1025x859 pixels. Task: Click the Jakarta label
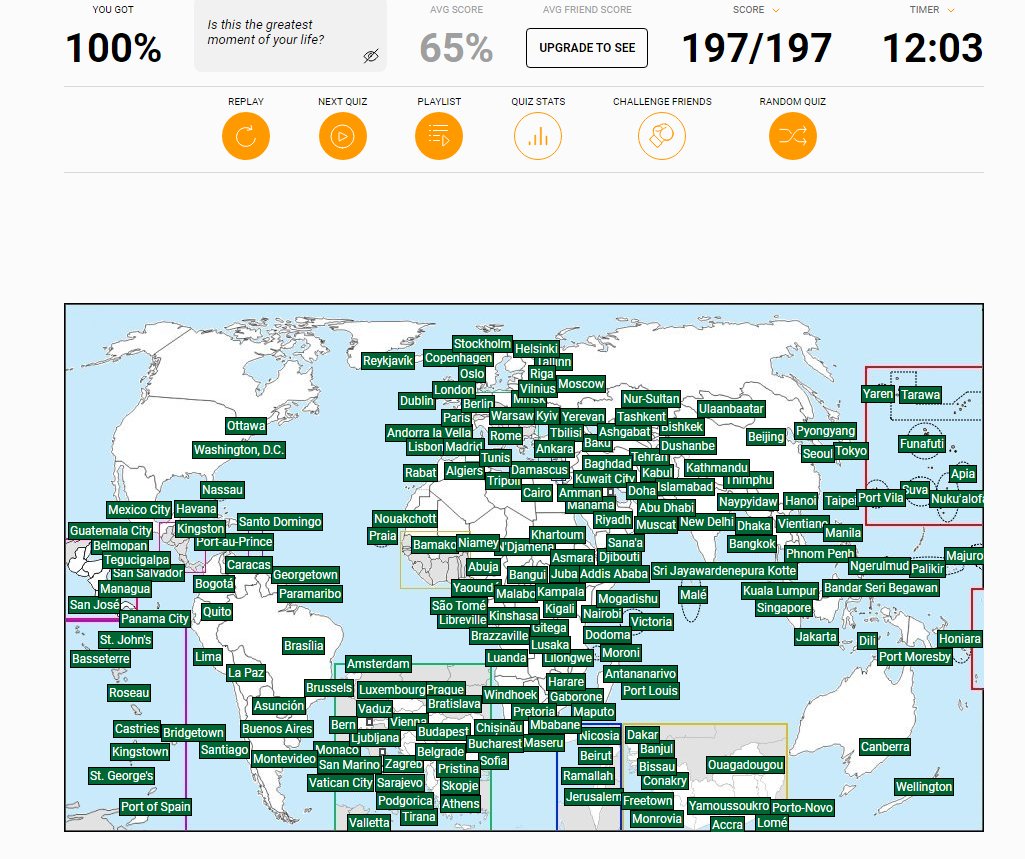[x=816, y=637]
